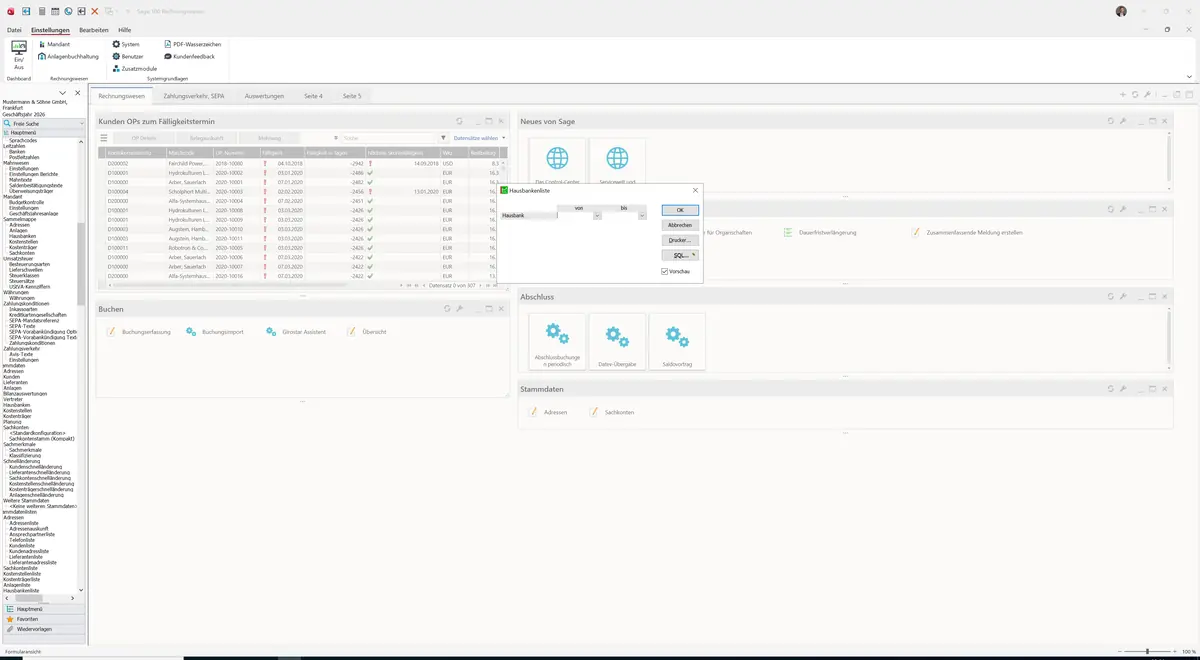Click Abbrechen in the Hausbankenliste dialog
The image size is (1200, 660).
680,225
